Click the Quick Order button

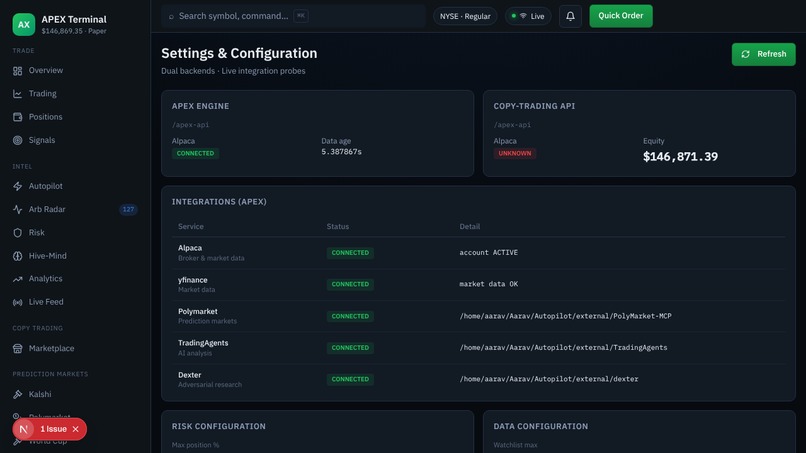[621, 16]
